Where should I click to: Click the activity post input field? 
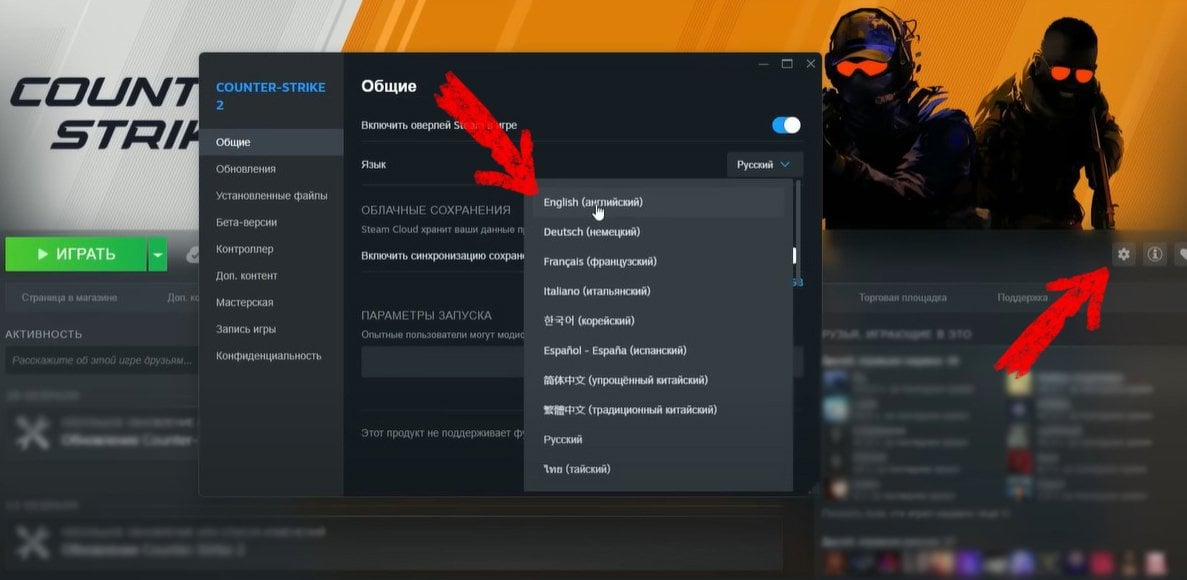click(102, 360)
